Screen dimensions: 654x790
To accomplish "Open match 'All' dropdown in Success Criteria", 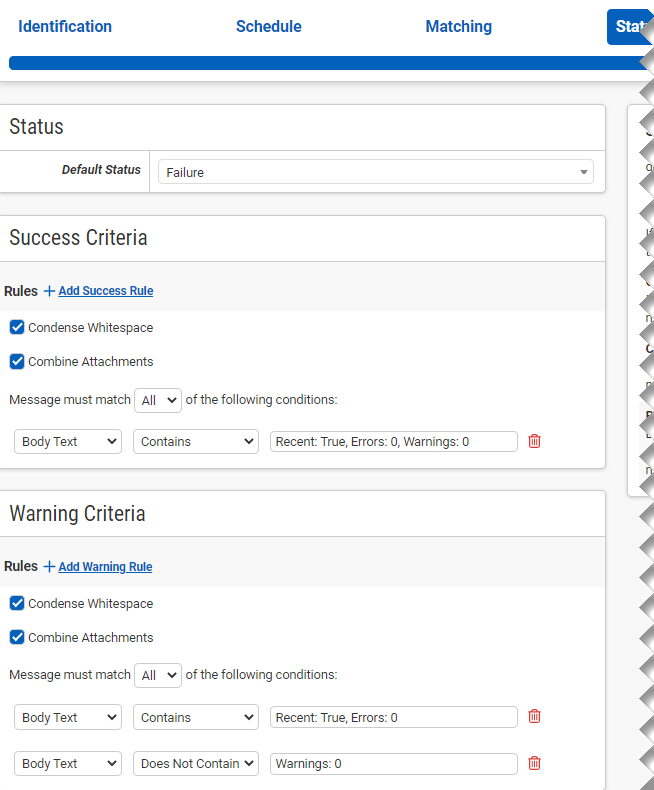I will coord(158,400).
